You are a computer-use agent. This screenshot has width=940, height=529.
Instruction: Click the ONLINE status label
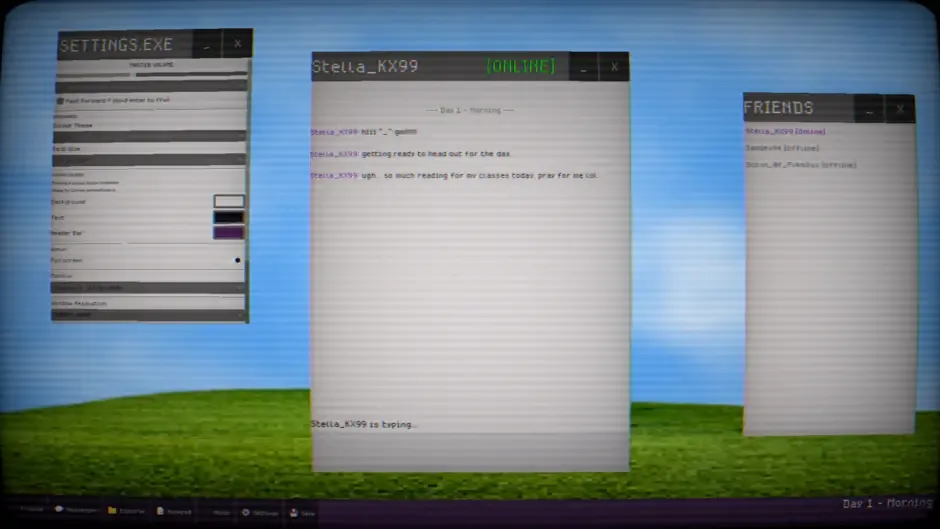tap(520, 66)
